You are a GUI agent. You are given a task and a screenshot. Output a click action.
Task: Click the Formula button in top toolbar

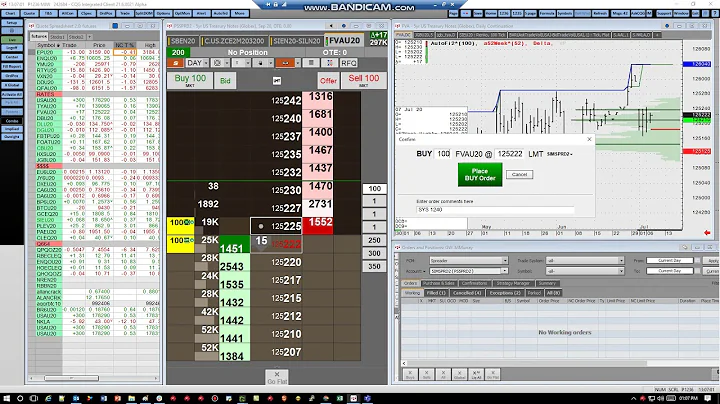[547, 13]
